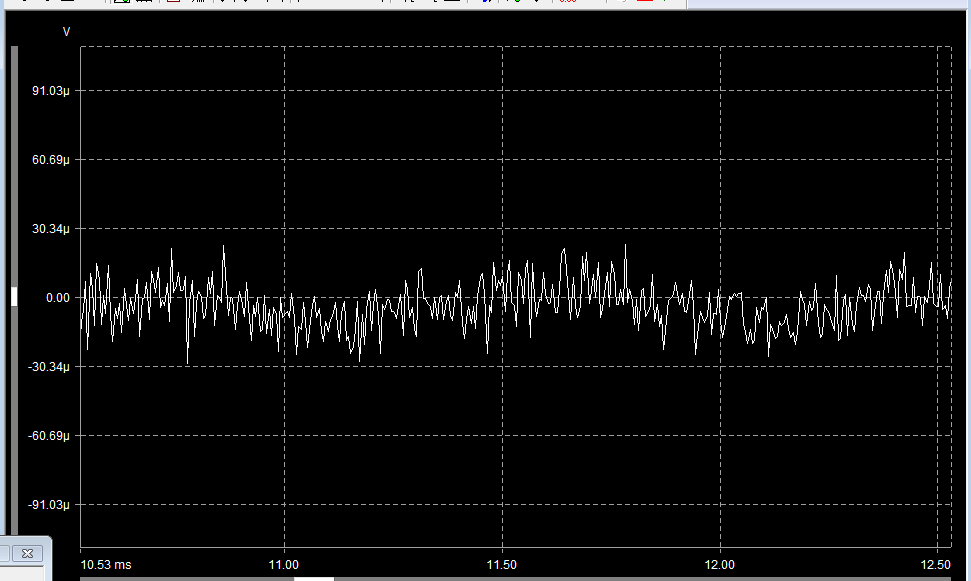
Task: Click the '0.00' y-axis label
Action: point(58,298)
